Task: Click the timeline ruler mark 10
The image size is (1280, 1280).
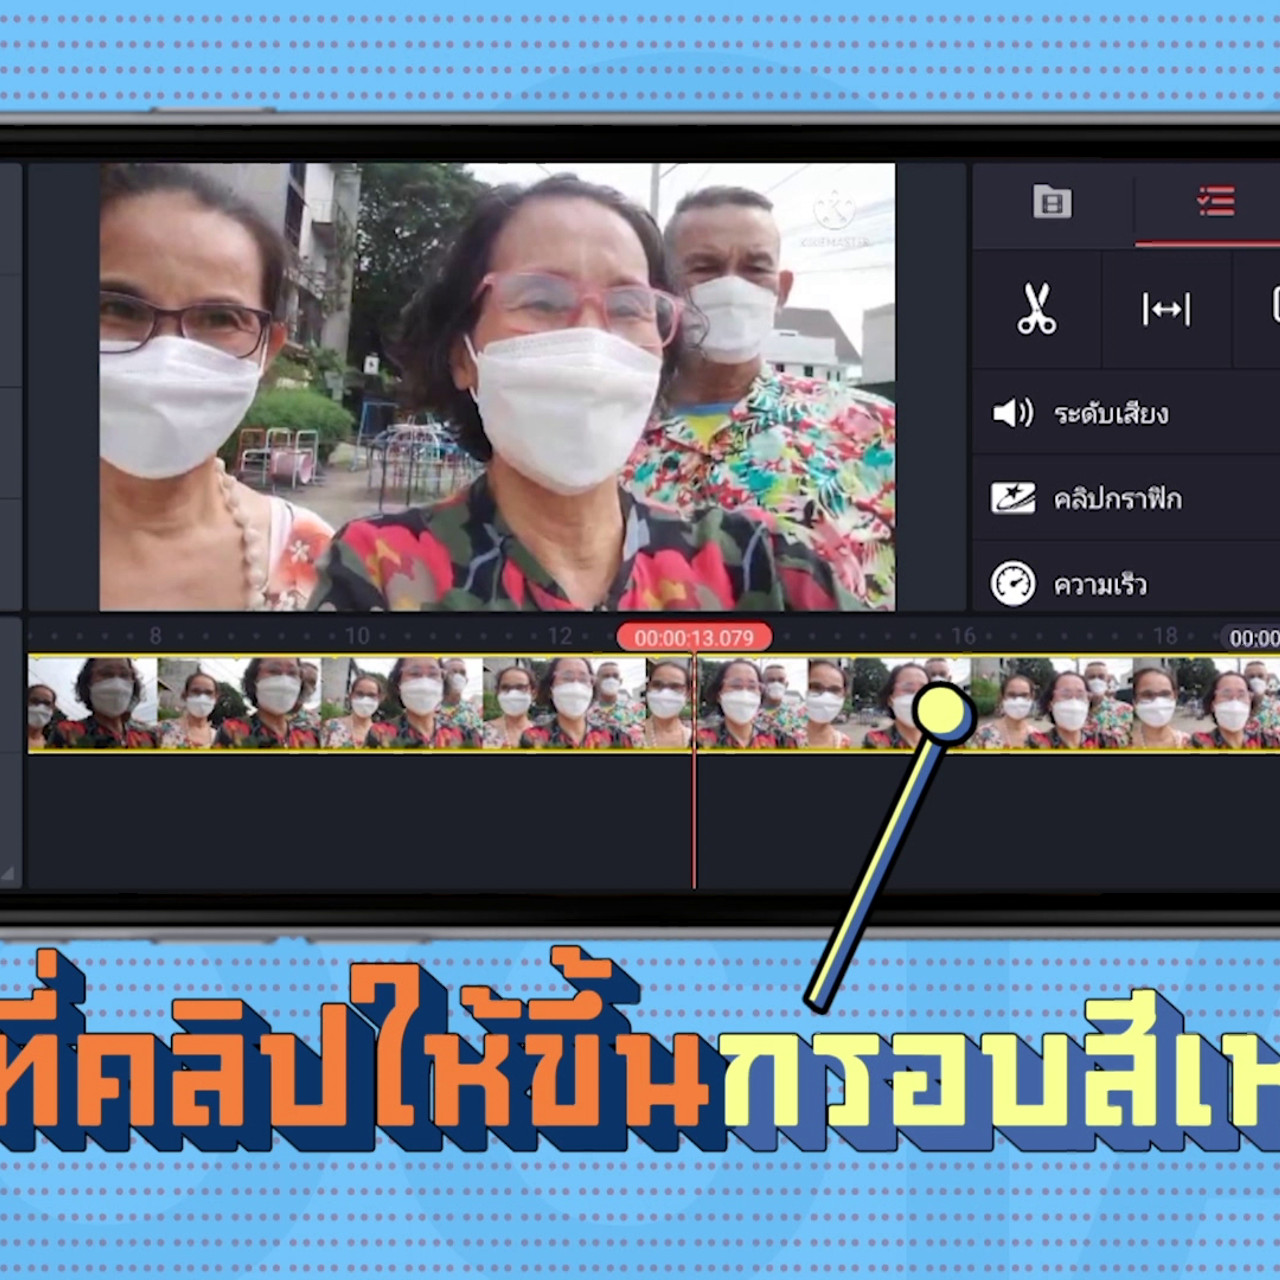Action: click(357, 636)
